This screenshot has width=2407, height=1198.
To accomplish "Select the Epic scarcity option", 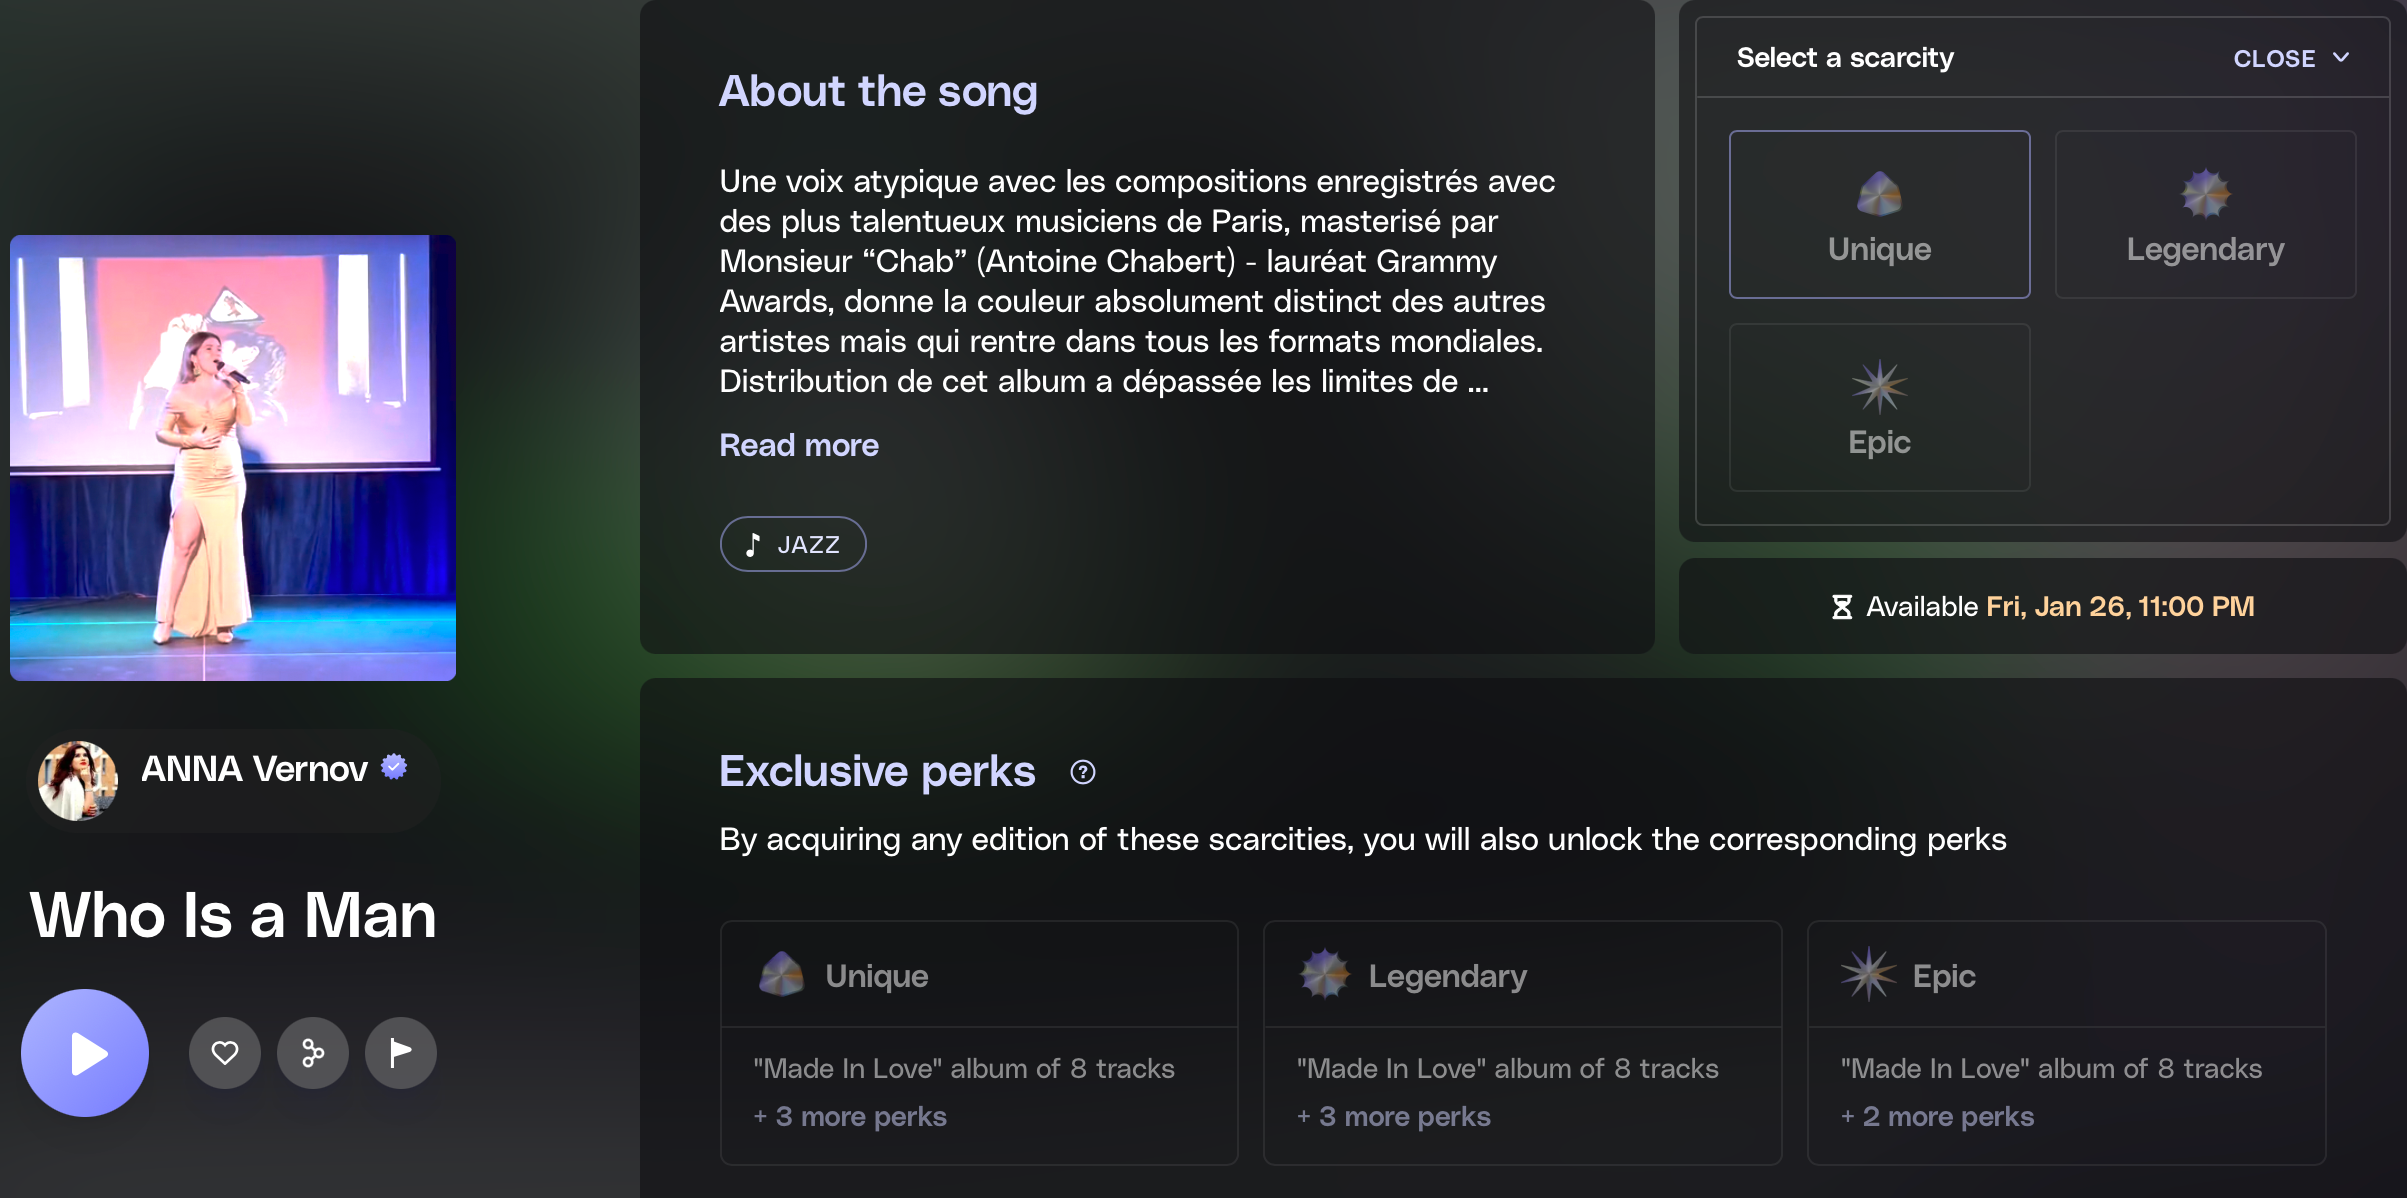I will tap(1879, 407).
